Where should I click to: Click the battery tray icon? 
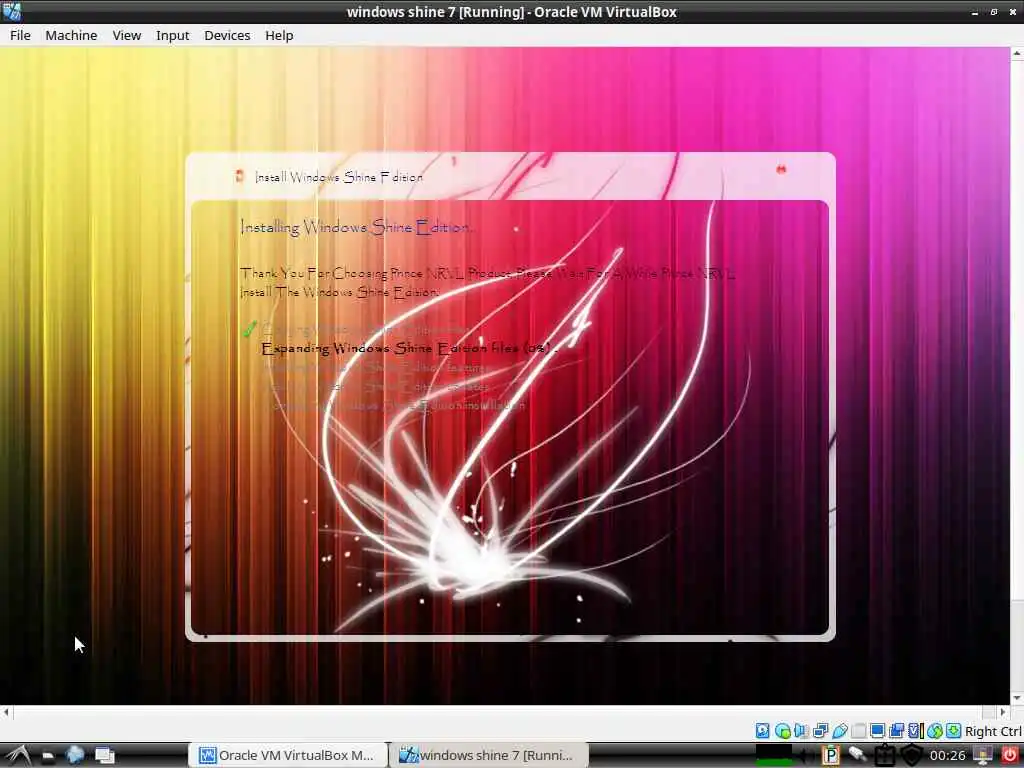coord(885,756)
